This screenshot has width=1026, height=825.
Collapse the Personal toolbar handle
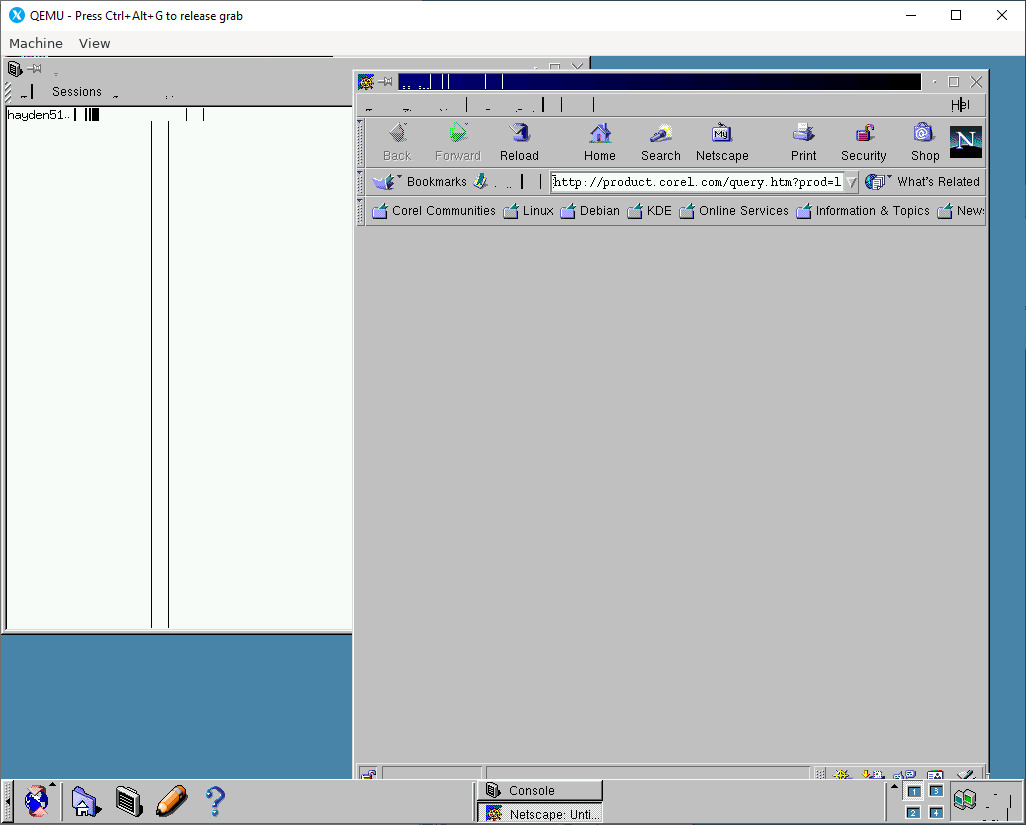coord(360,211)
